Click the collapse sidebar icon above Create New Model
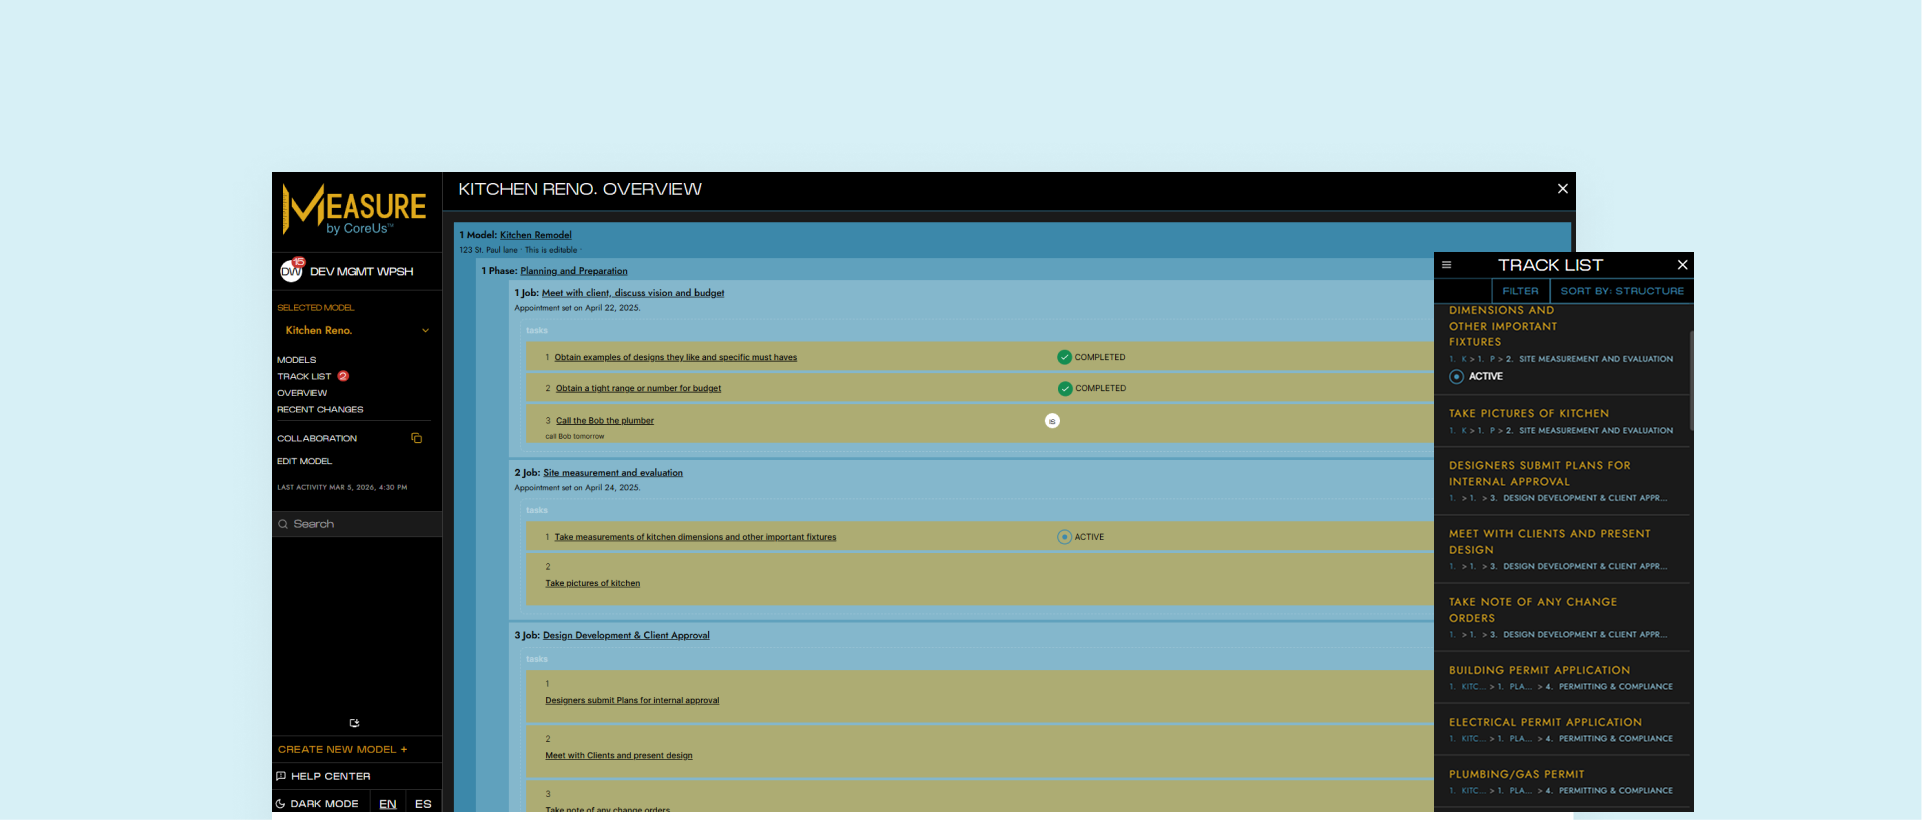This screenshot has width=1922, height=820. pyautogui.click(x=354, y=723)
